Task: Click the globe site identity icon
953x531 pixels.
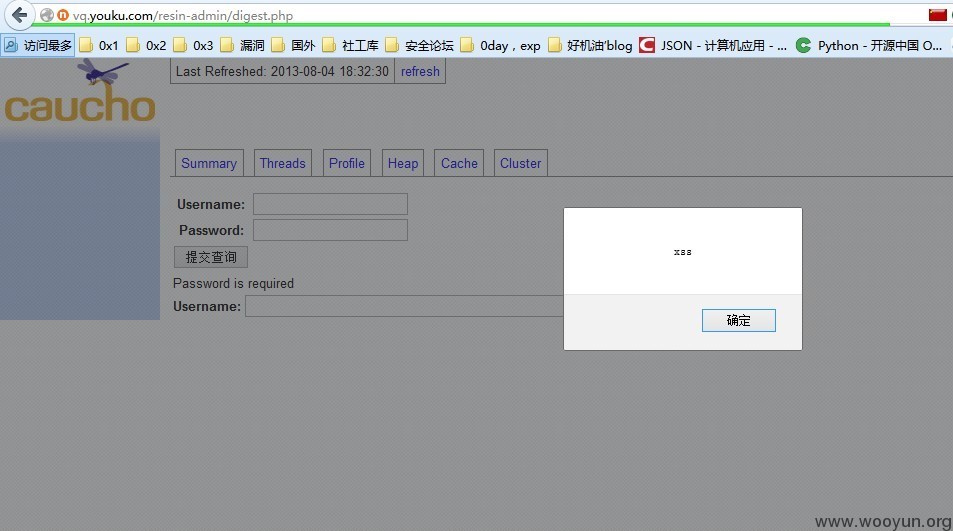Action: [x=47, y=15]
